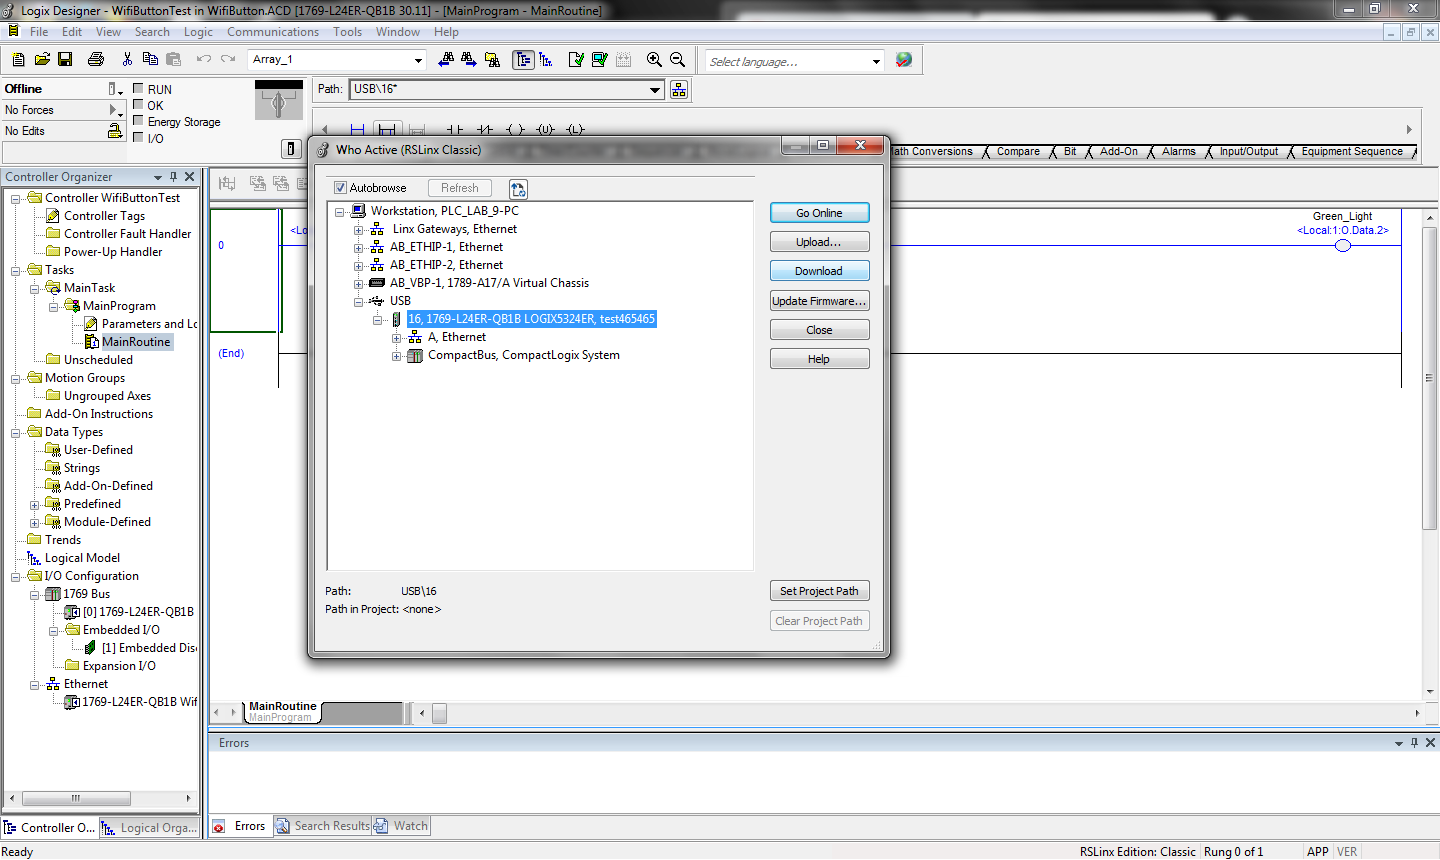The height and width of the screenshot is (860, 1440).
Task: Click the Cut scissors icon
Action: click(127, 60)
